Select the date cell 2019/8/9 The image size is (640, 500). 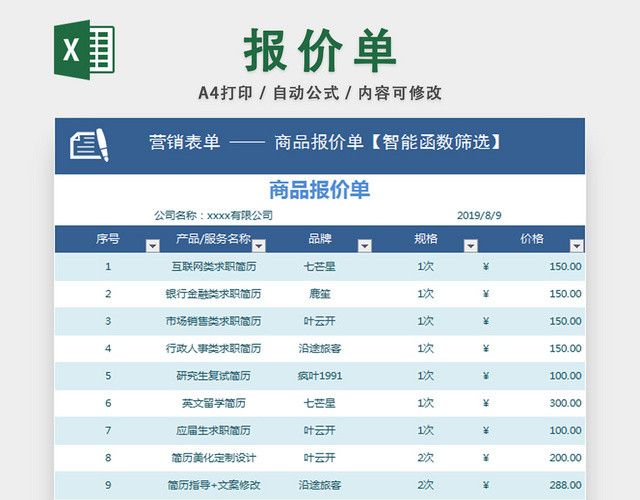pyautogui.click(x=479, y=215)
